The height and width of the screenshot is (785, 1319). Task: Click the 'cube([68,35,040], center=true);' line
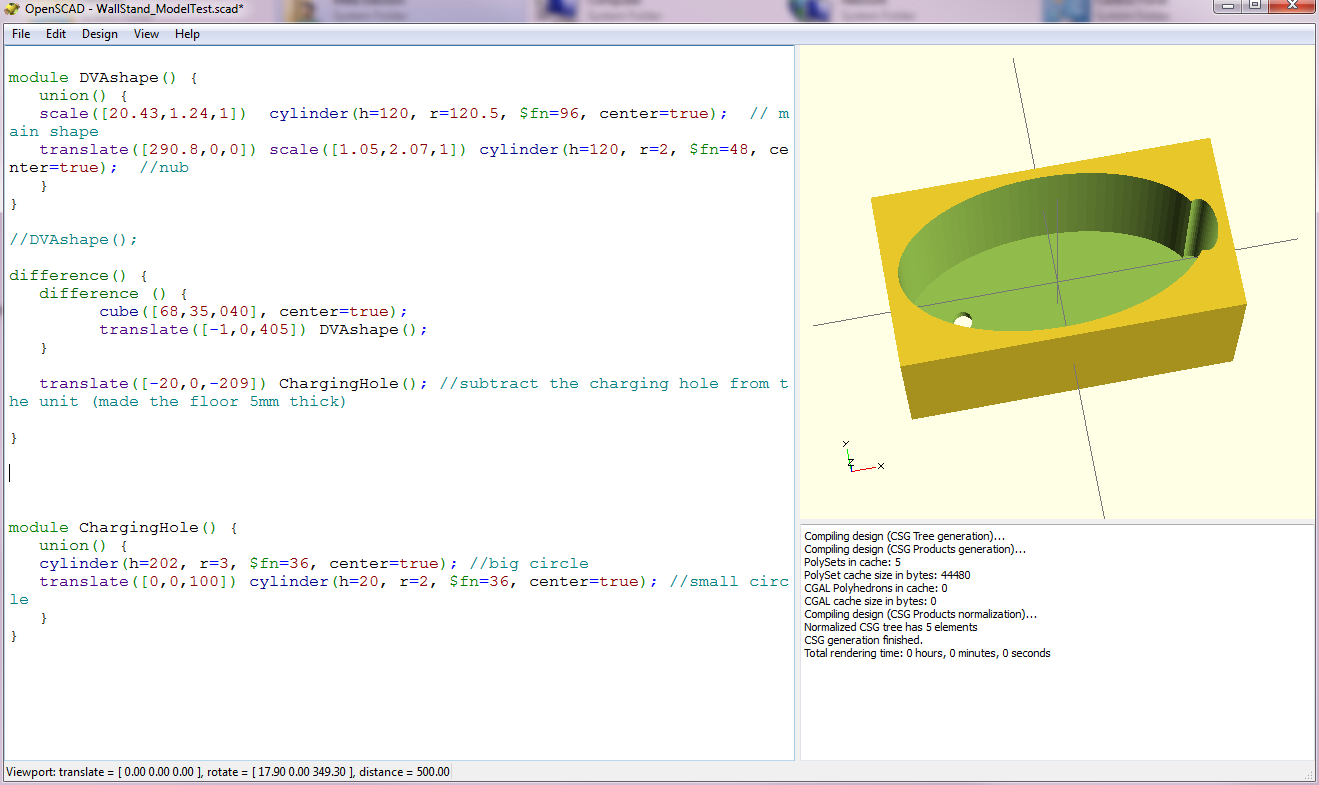point(254,311)
